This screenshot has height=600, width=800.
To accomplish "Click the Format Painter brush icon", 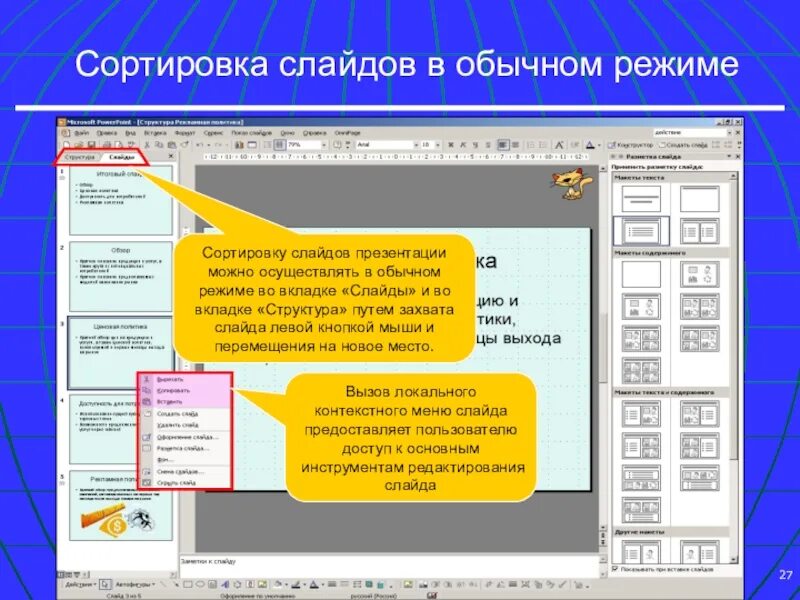I will pos(185,145).
